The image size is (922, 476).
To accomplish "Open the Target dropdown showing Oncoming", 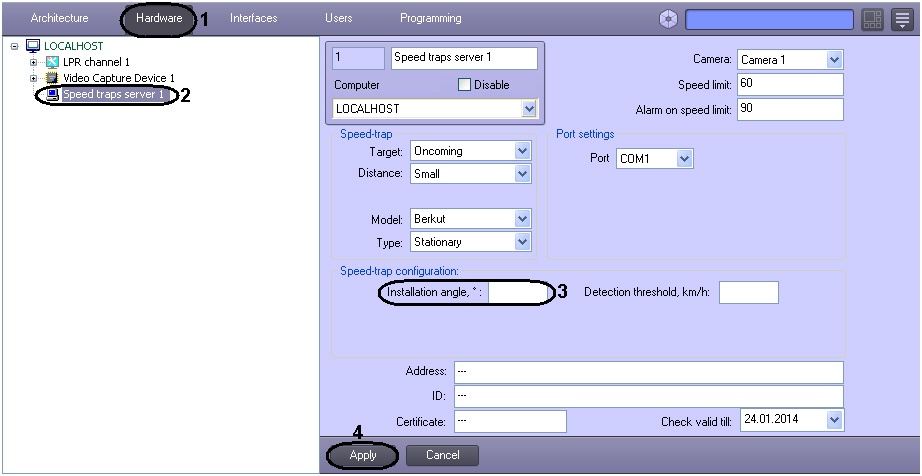I will 521,151.
